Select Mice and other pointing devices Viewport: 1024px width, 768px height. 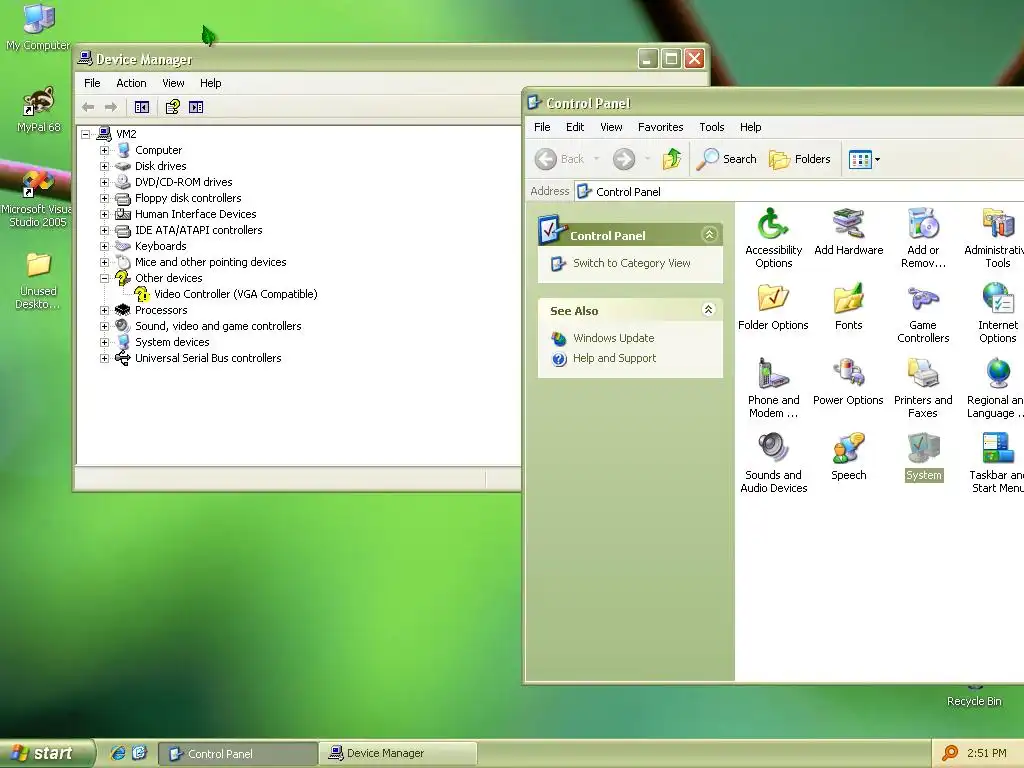(x=210, y=262)
